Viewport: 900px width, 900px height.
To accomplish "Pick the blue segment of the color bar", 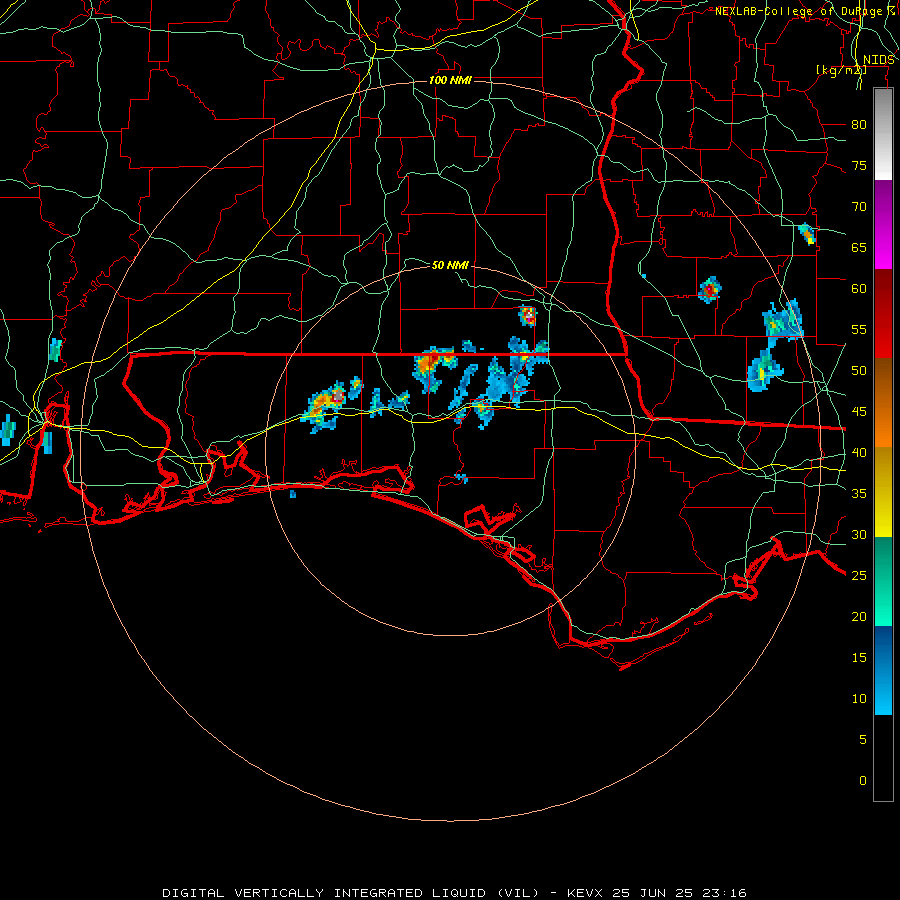I will tap(883, 670).
